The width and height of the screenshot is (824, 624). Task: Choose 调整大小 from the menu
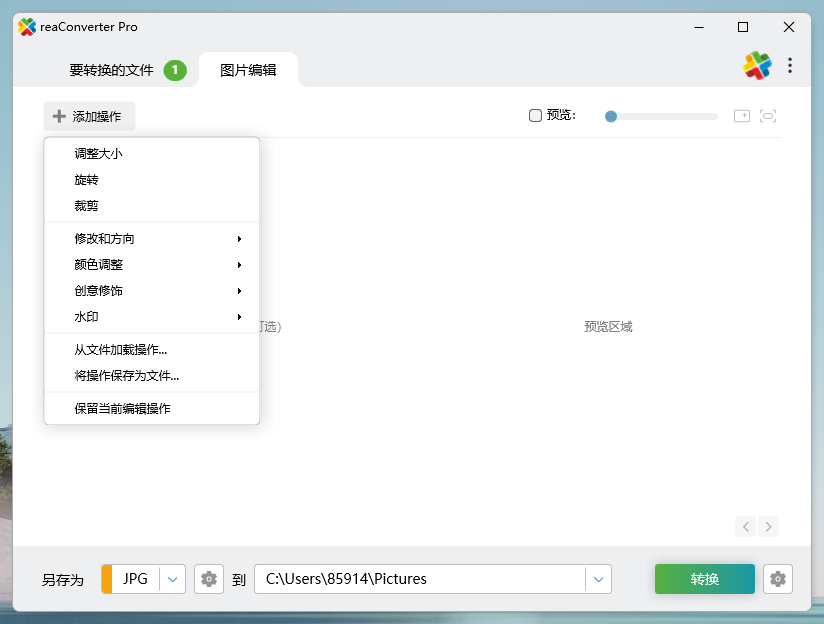click(x=151, y=154)
